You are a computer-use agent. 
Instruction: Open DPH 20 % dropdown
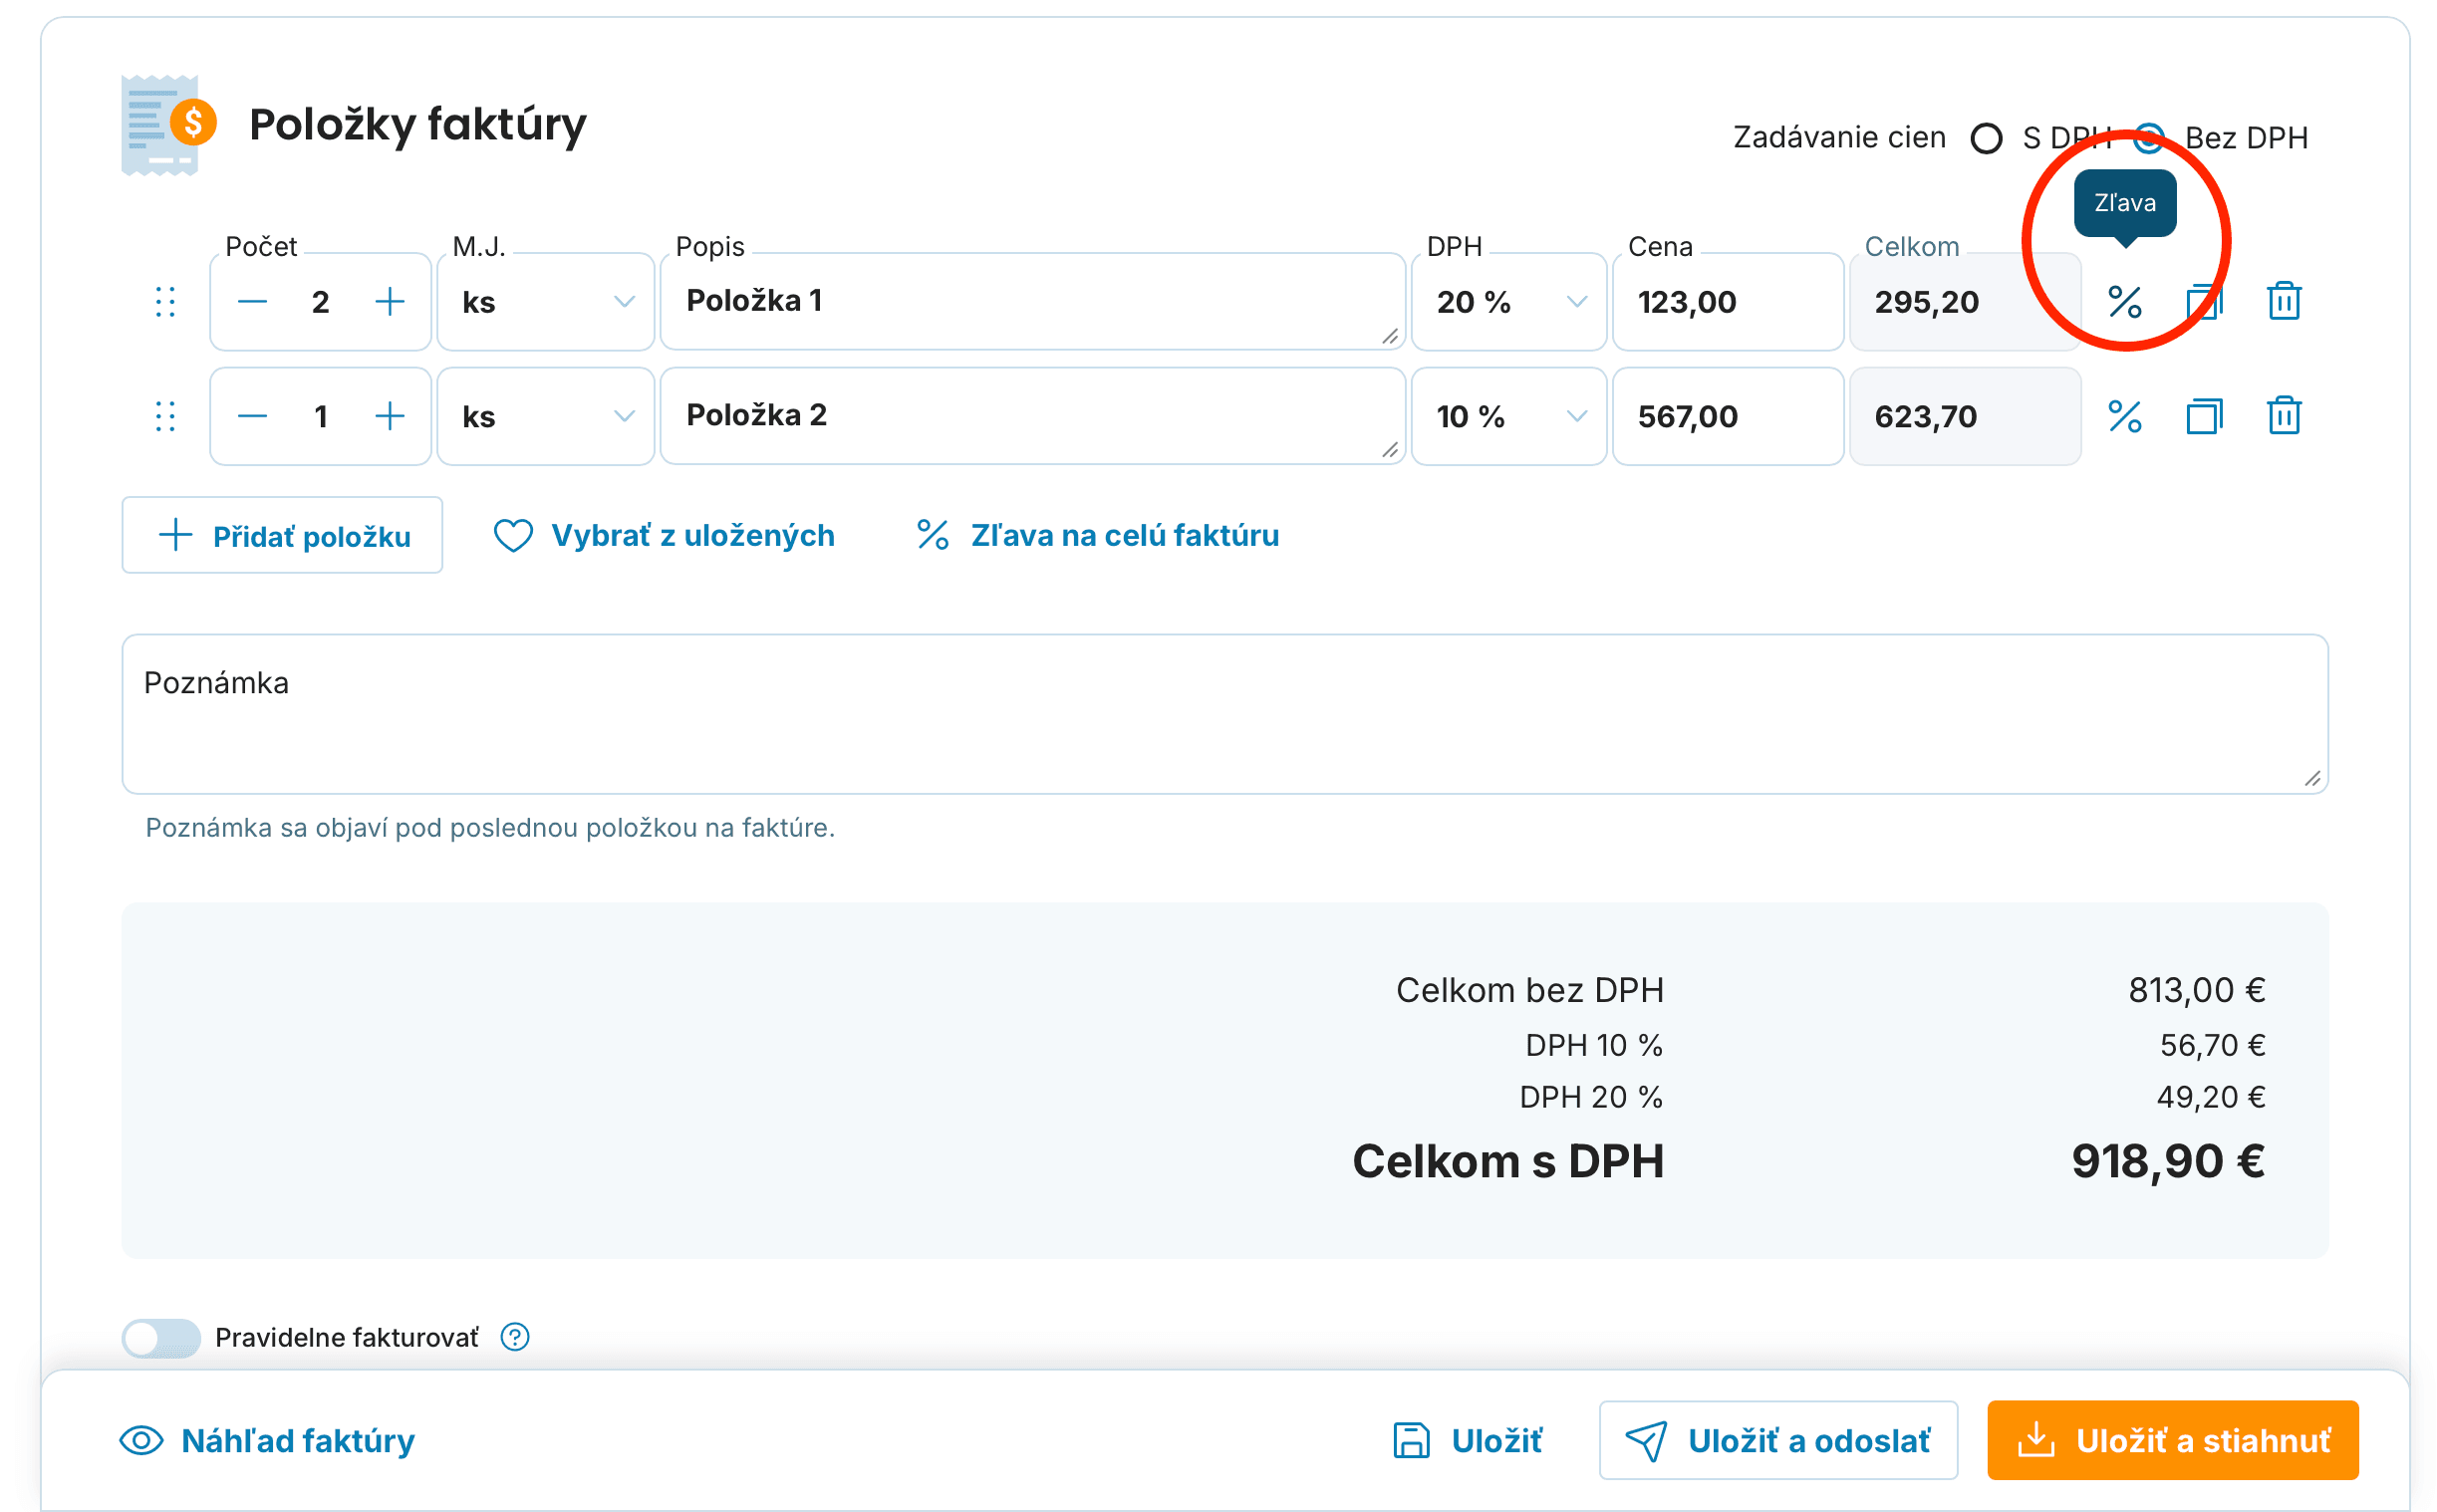(x=1508, y=301)
